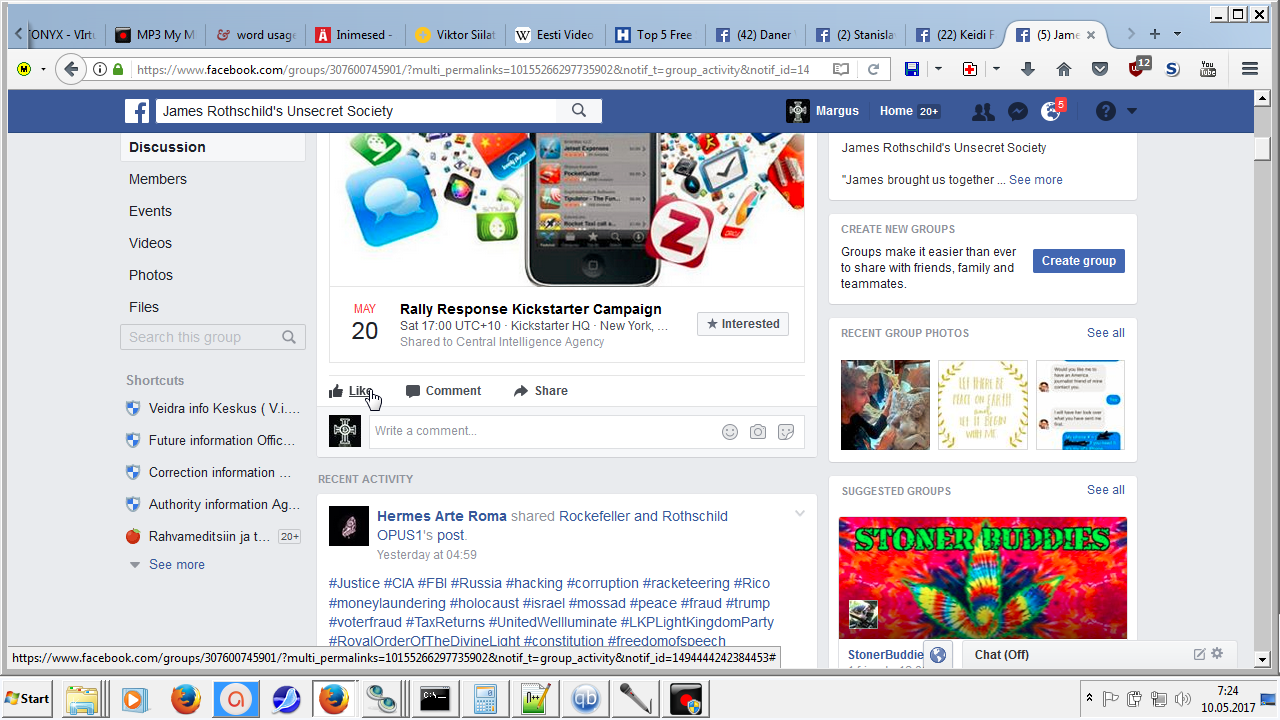Click the down arrow of the page scrollbar
The image size is (1280, 720).
(x=1262, y=659)
